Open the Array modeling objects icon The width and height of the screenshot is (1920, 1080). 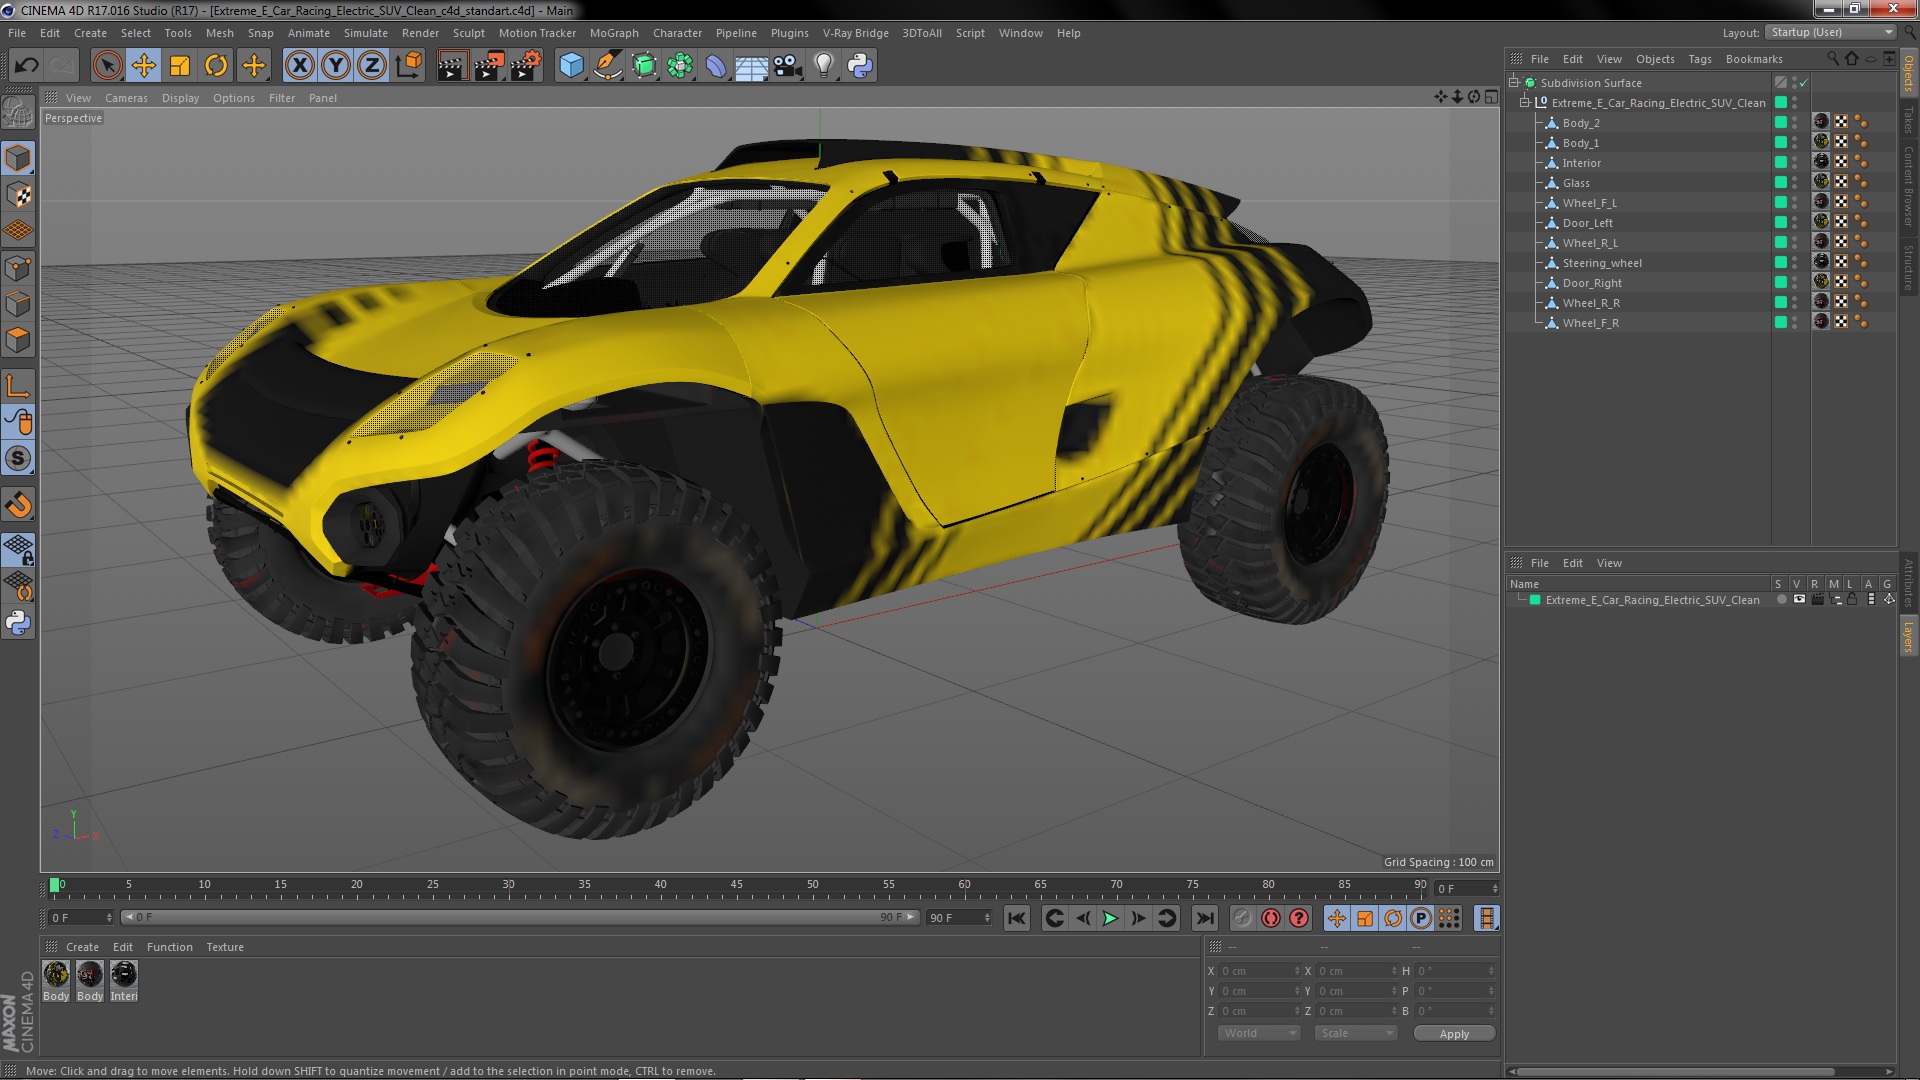(680, 66)
